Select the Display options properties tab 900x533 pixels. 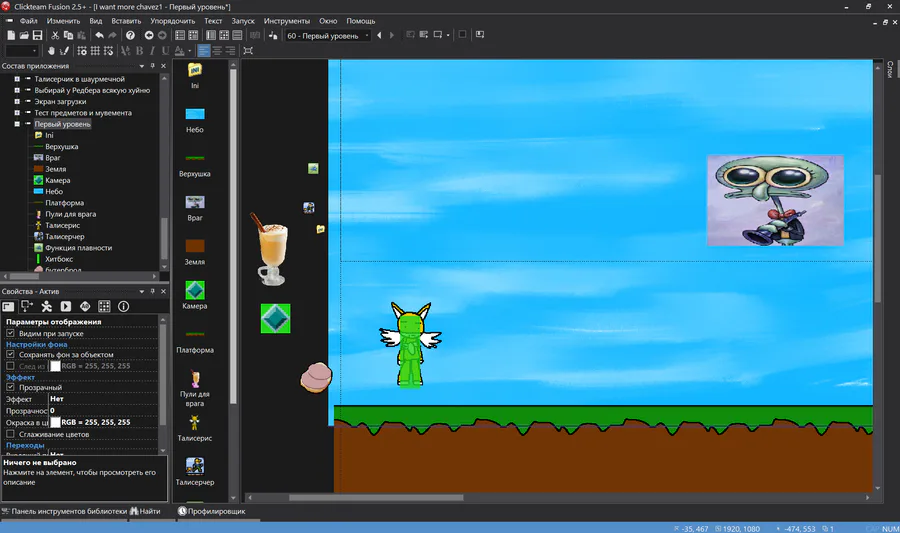click(x=8, y=306)
